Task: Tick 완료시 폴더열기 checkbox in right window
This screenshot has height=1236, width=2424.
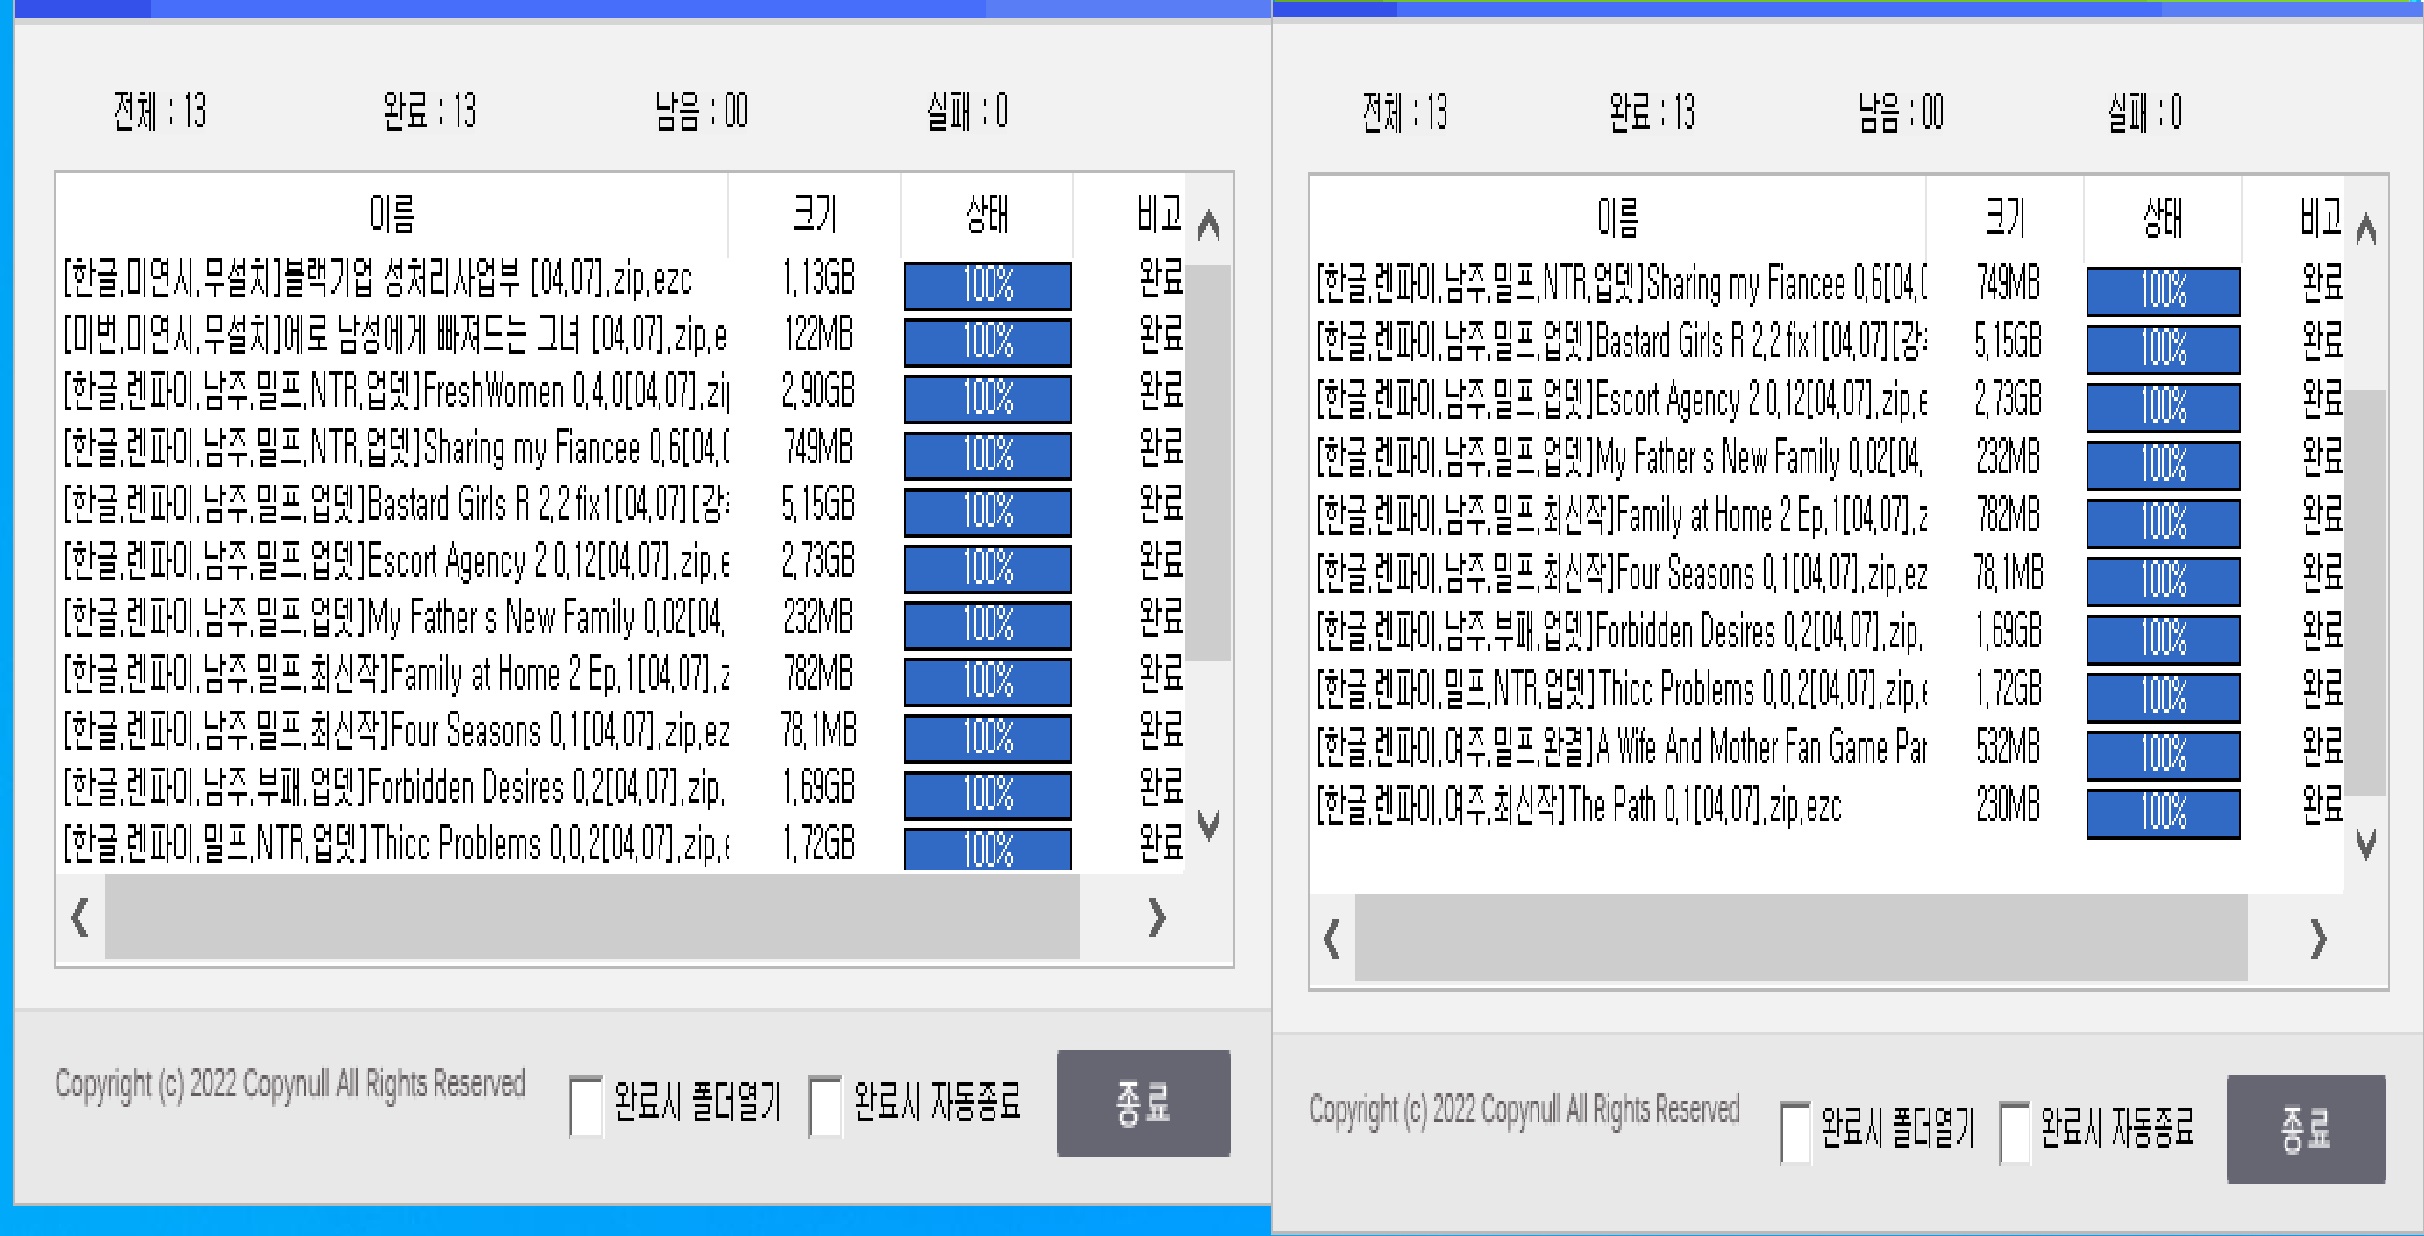Action: tap(1795, 1132)
